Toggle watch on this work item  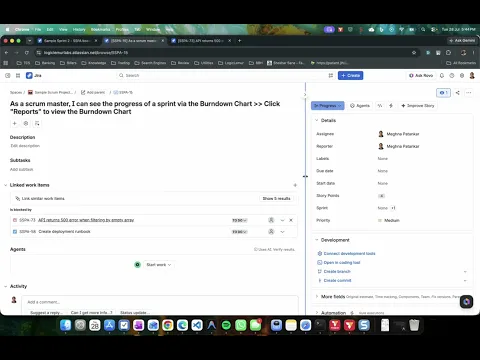pos(443,92)
